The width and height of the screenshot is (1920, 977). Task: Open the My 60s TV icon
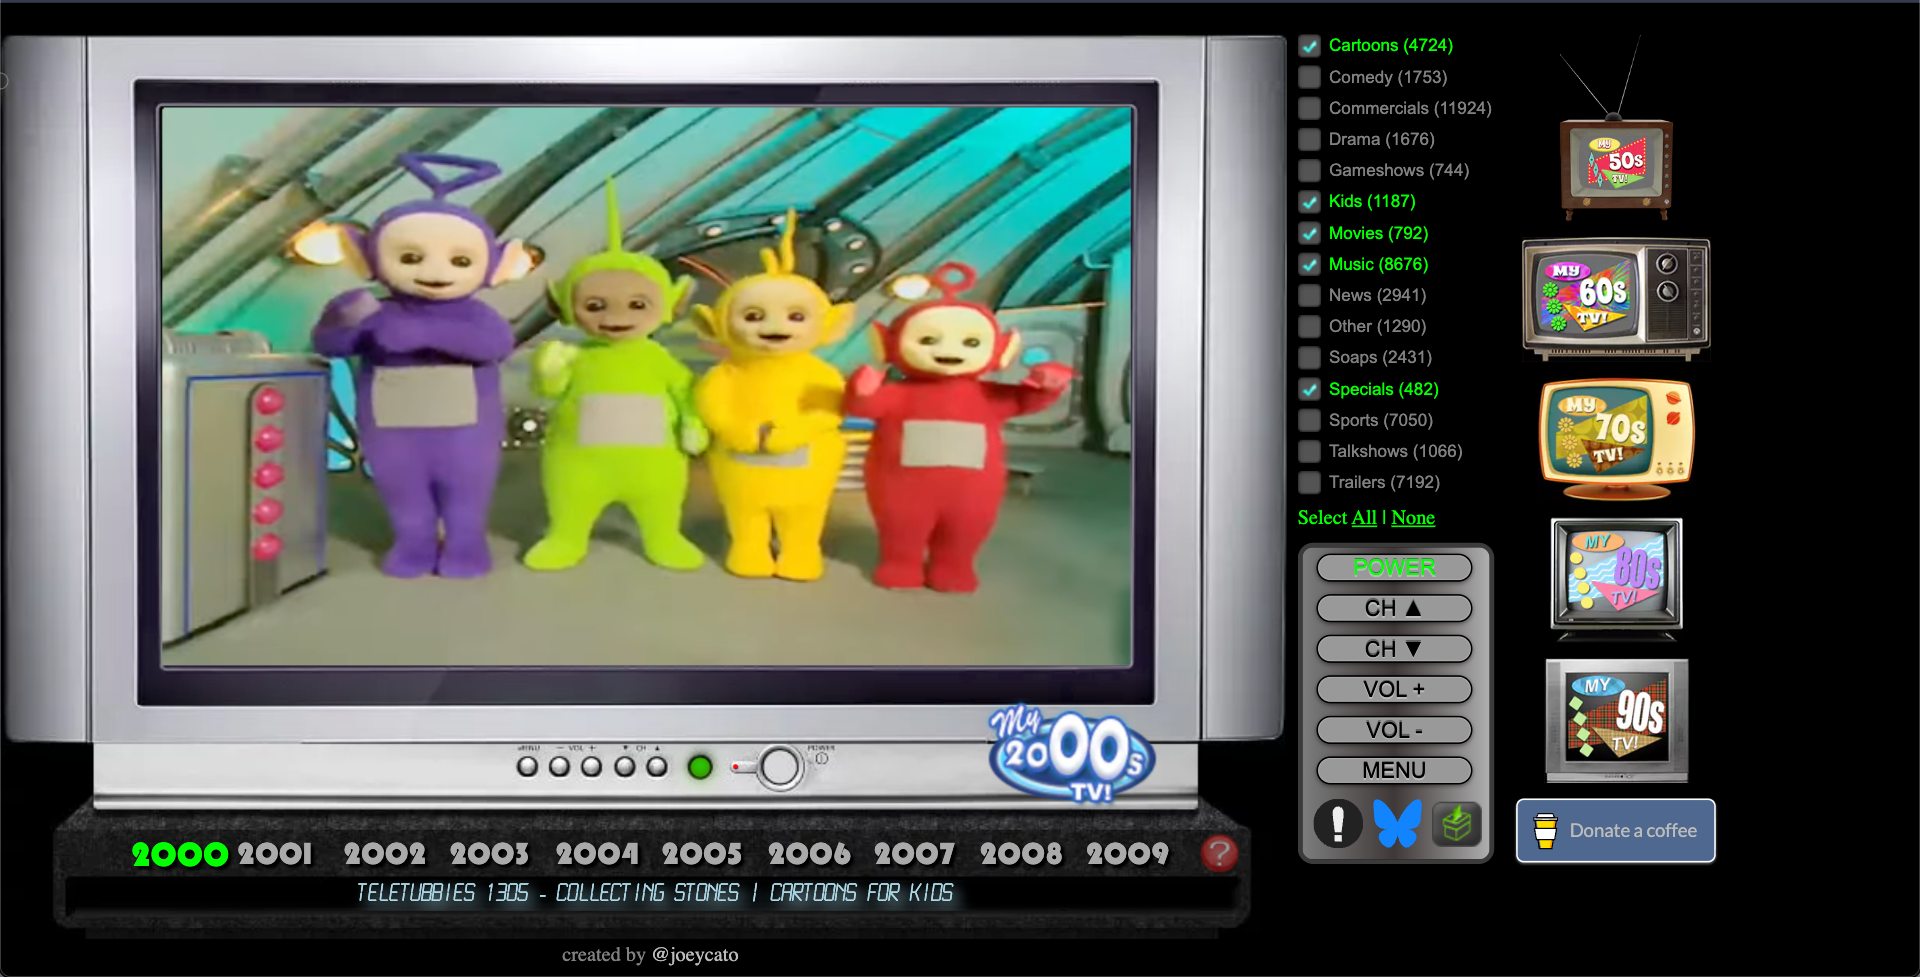(1616, 299)
